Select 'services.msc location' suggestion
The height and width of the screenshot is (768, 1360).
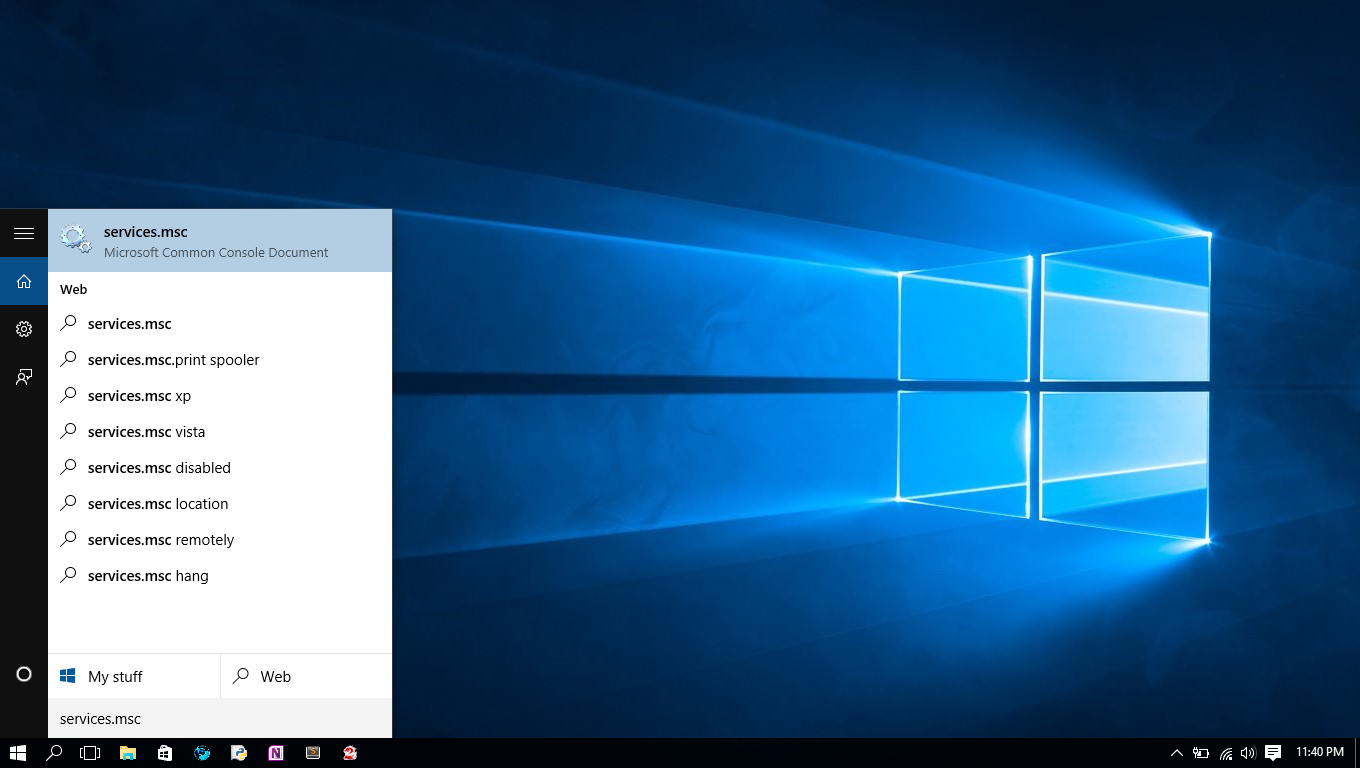[x=220, y=504]
